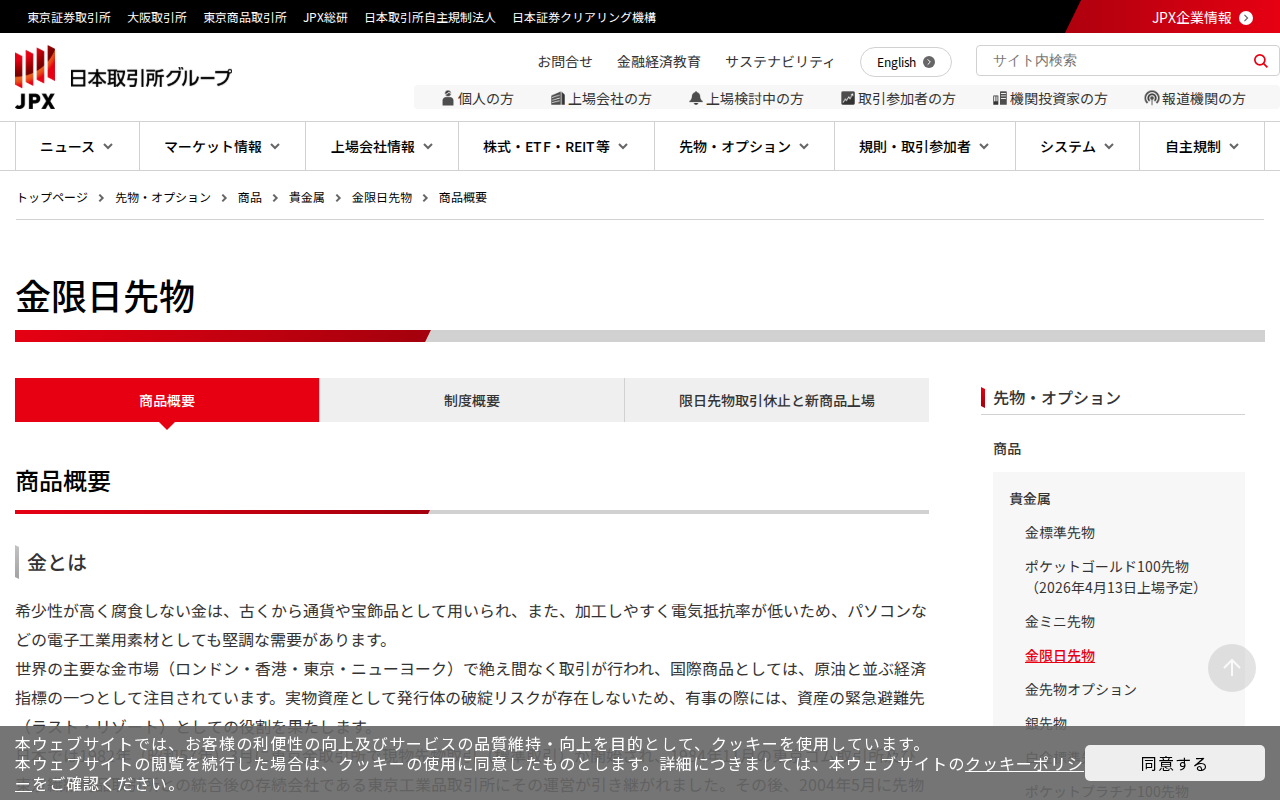Open 商品 in the sidebar
This screenshot has width=1280, height=800.
pos(1007,449)
